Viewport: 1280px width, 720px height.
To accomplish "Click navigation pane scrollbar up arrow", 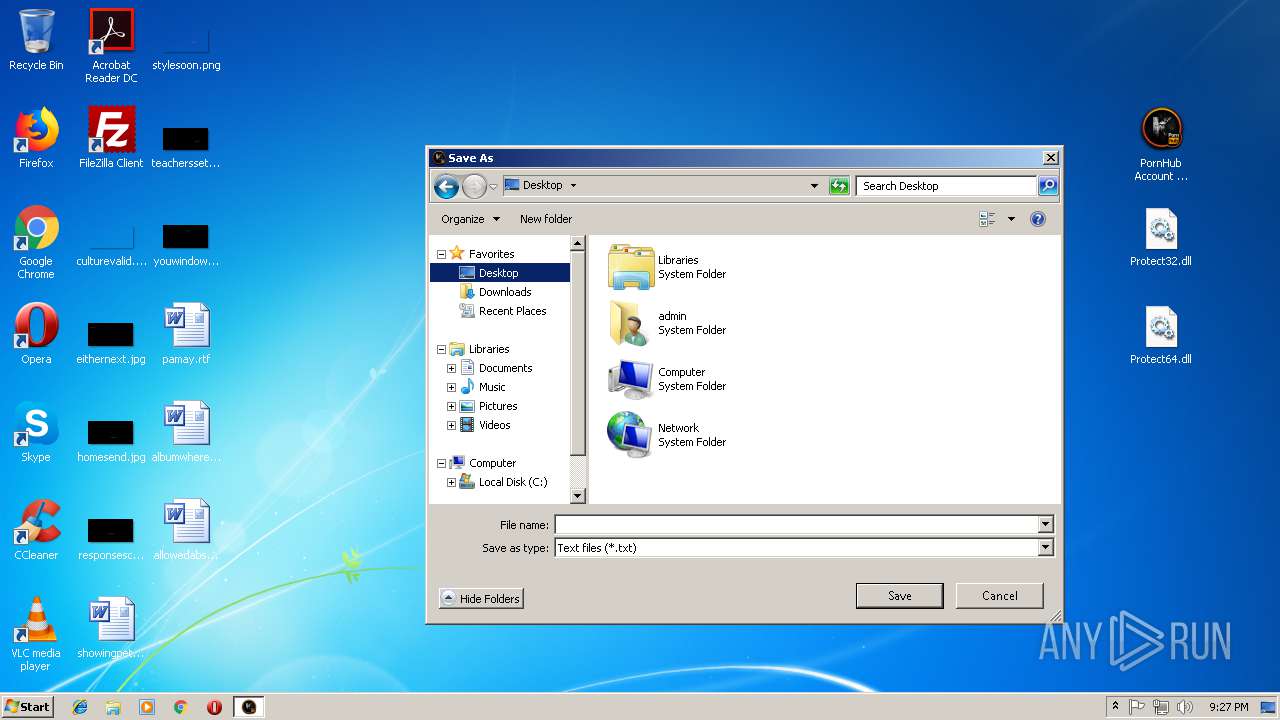I will coord(577,243).
